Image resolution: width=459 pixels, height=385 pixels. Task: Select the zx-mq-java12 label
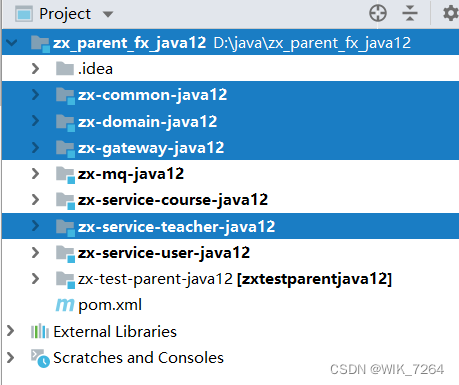131,174
